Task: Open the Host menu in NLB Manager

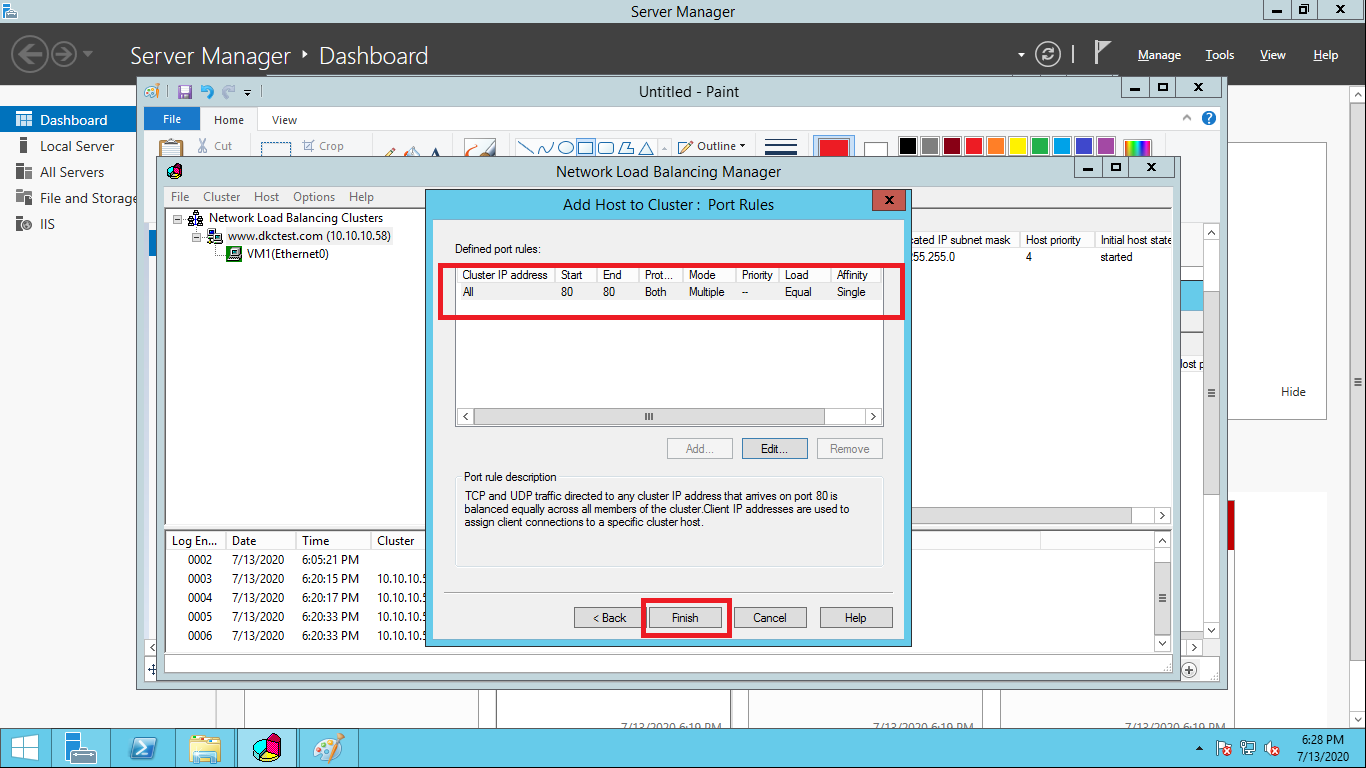Action: tap(266, 197)
